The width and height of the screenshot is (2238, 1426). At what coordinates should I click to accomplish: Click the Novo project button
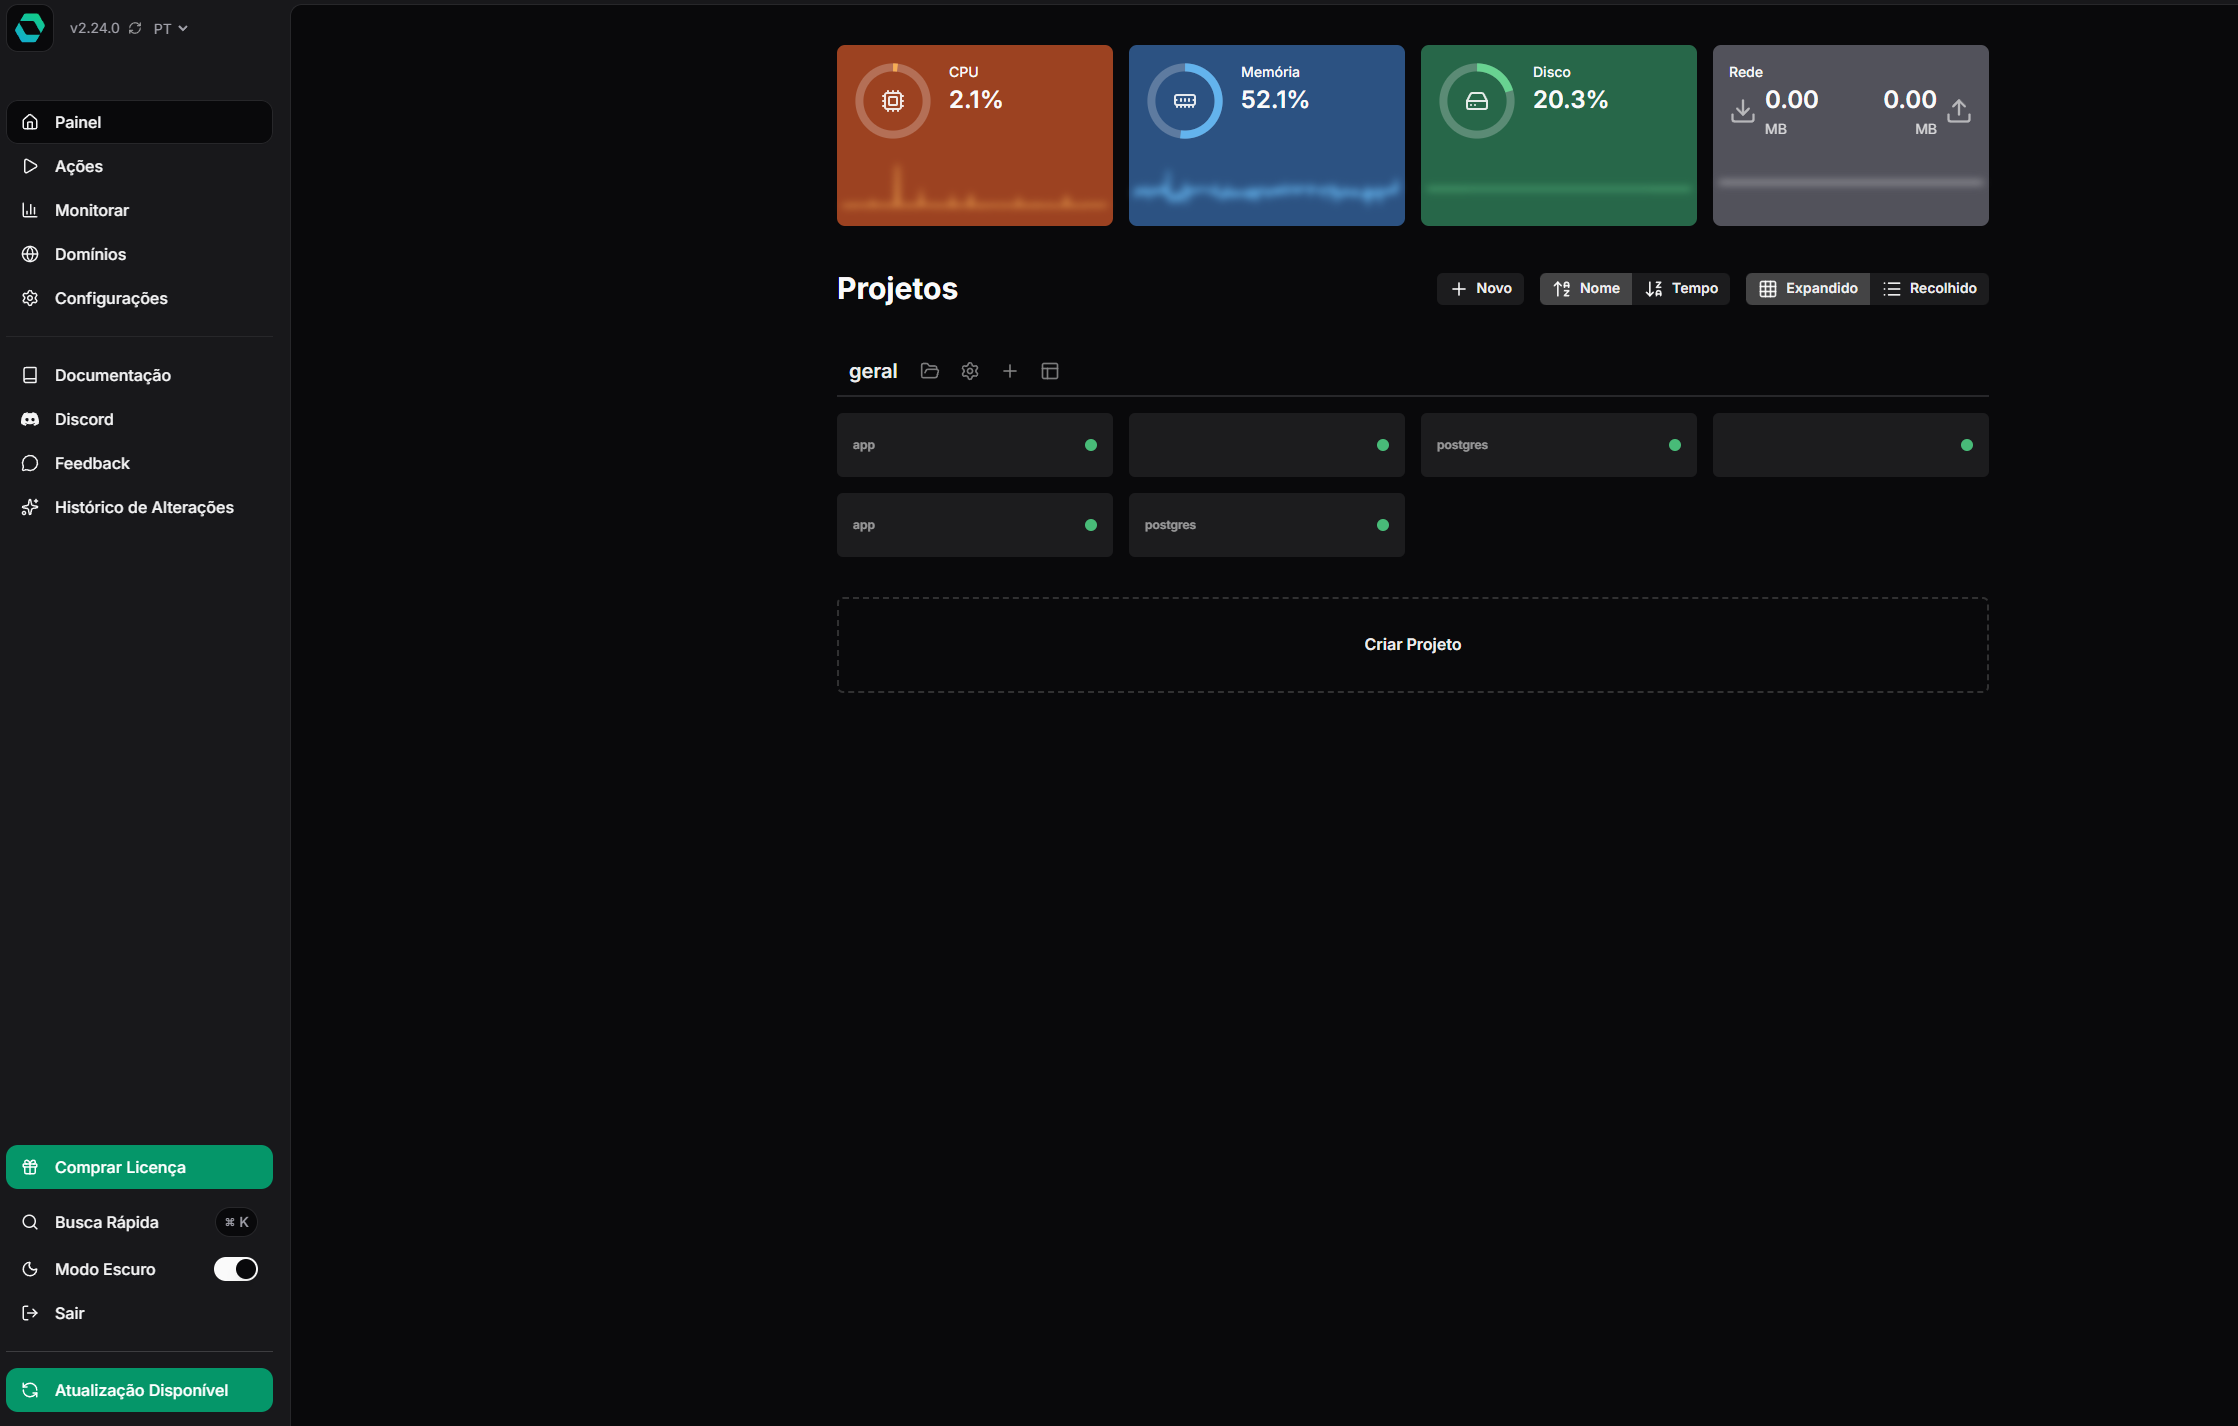1480,288
